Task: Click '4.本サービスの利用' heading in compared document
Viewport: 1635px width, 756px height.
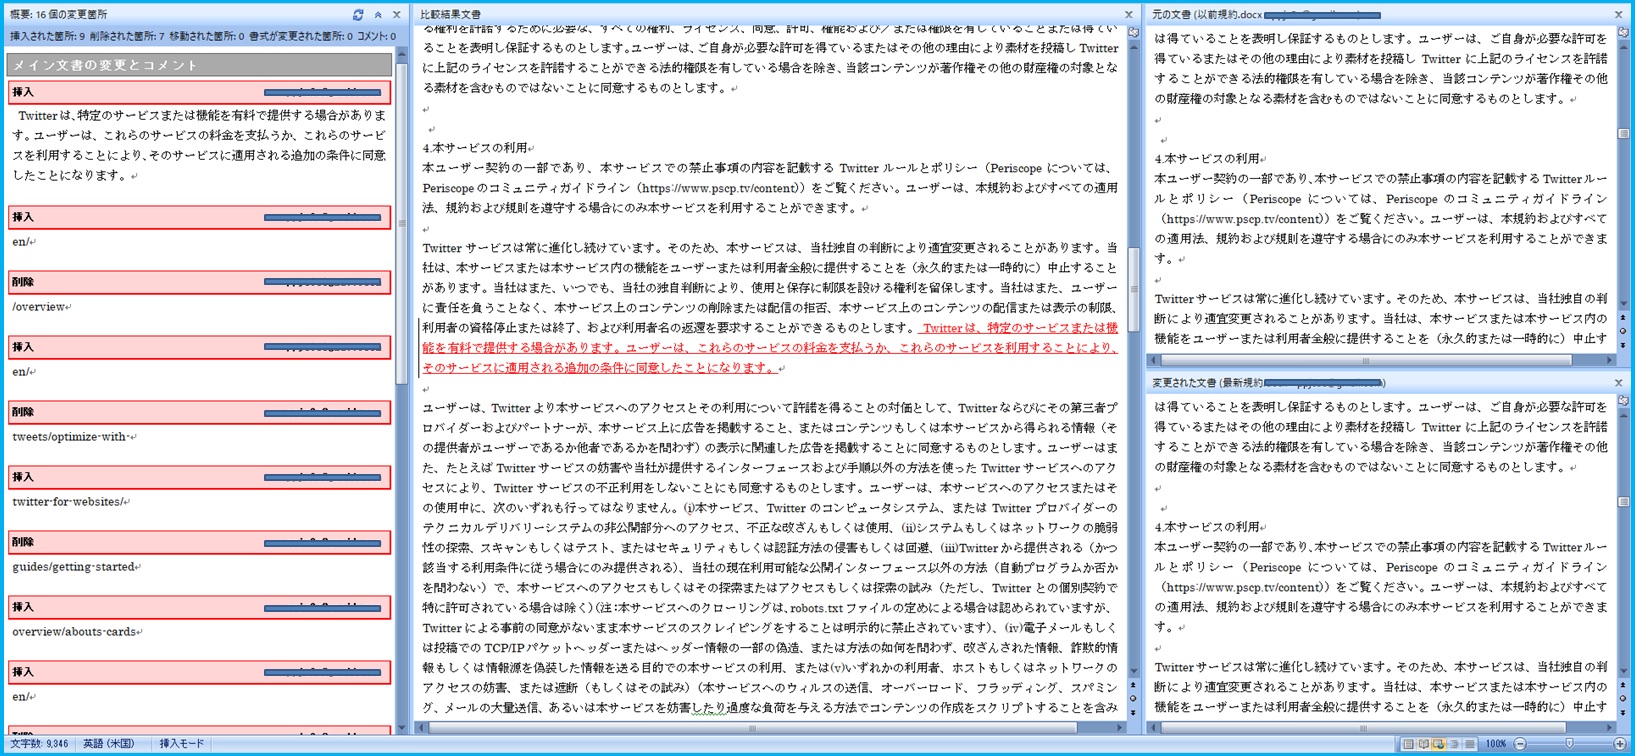Action: tap(476, 148)
